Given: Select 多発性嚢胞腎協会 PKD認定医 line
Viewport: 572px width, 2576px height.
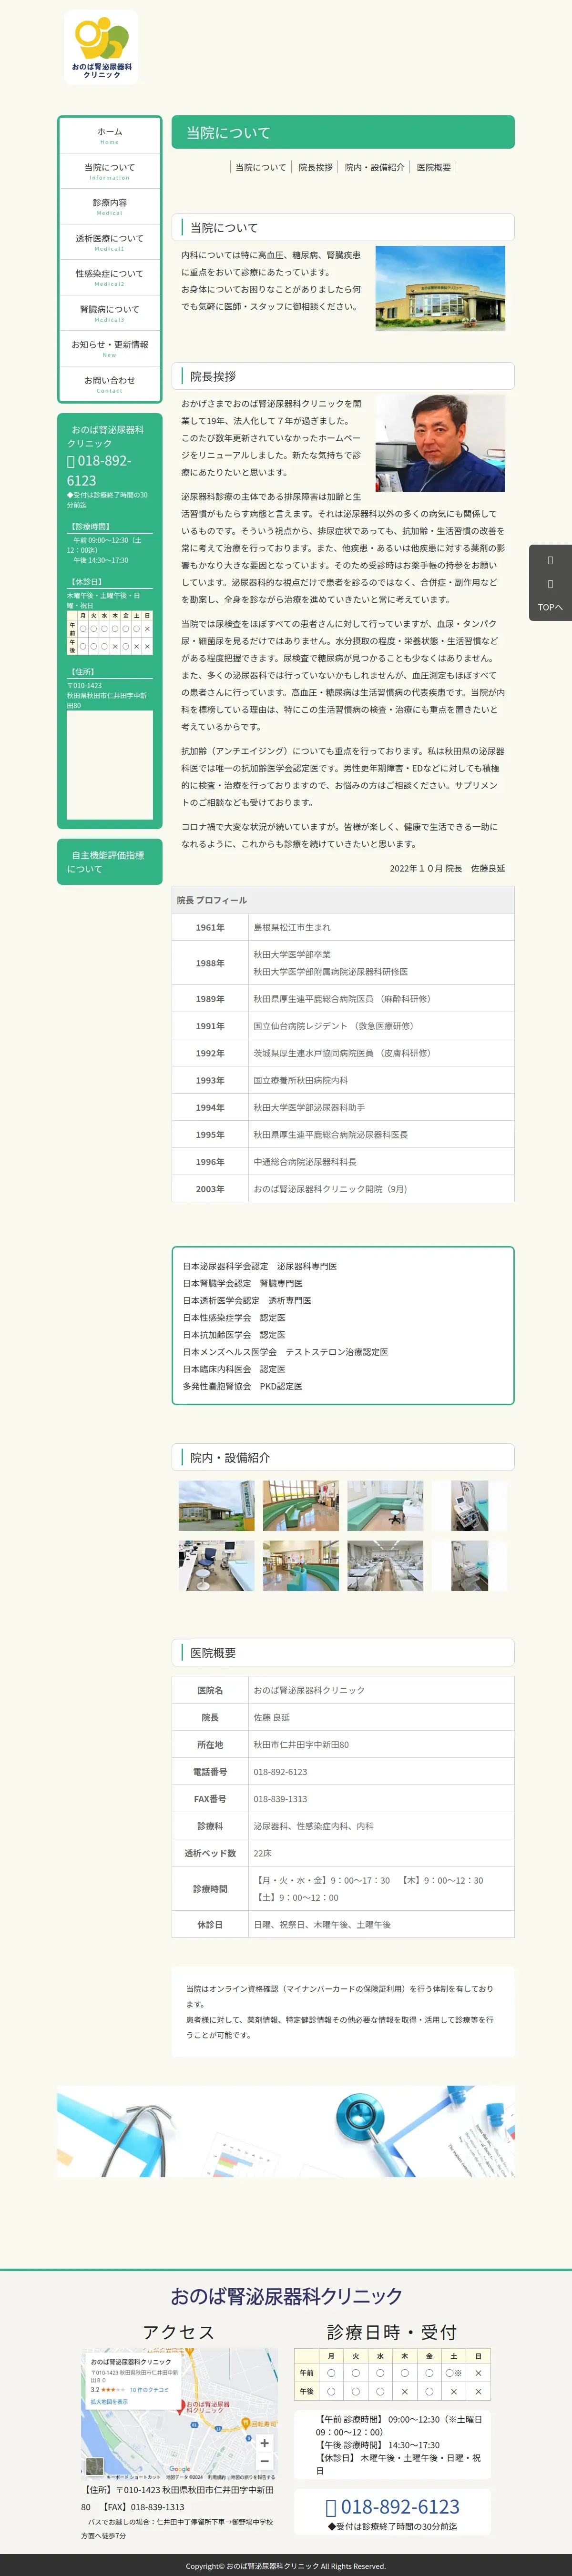Looking at the screenshot, I should [x=242, y=1386].
